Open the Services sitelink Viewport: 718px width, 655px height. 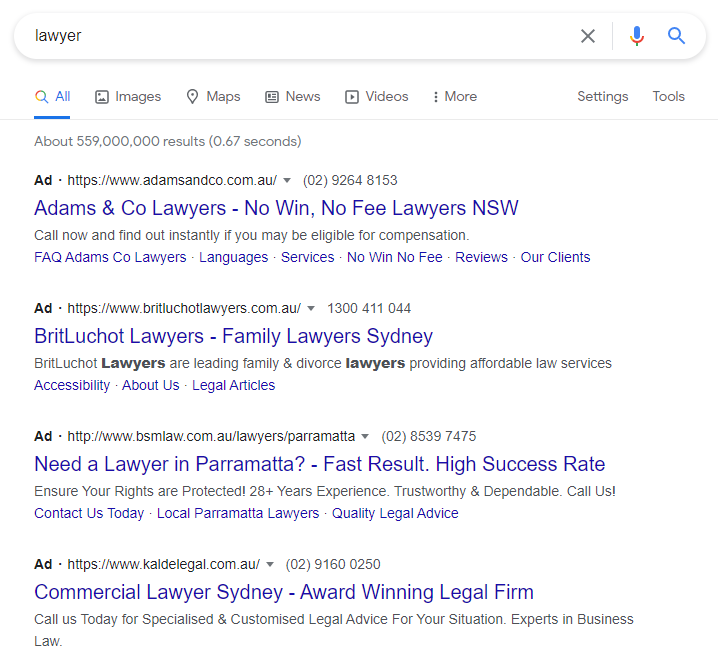tap(308, 257)
